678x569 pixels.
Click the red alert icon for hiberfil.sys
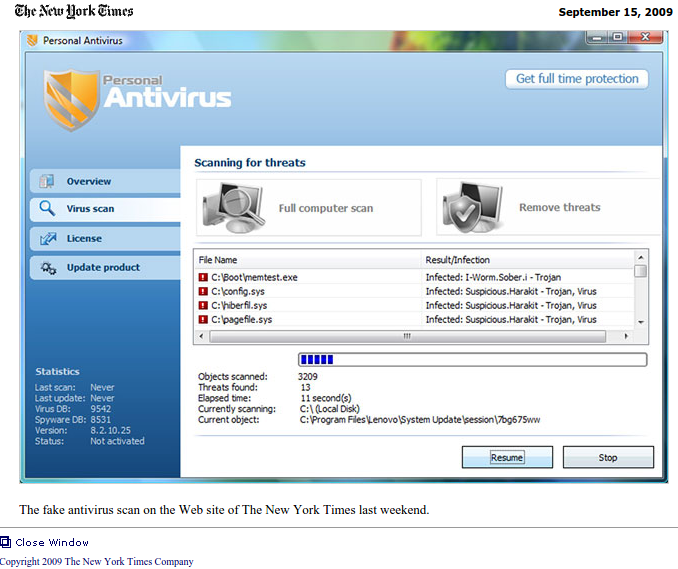pos(203,305)
